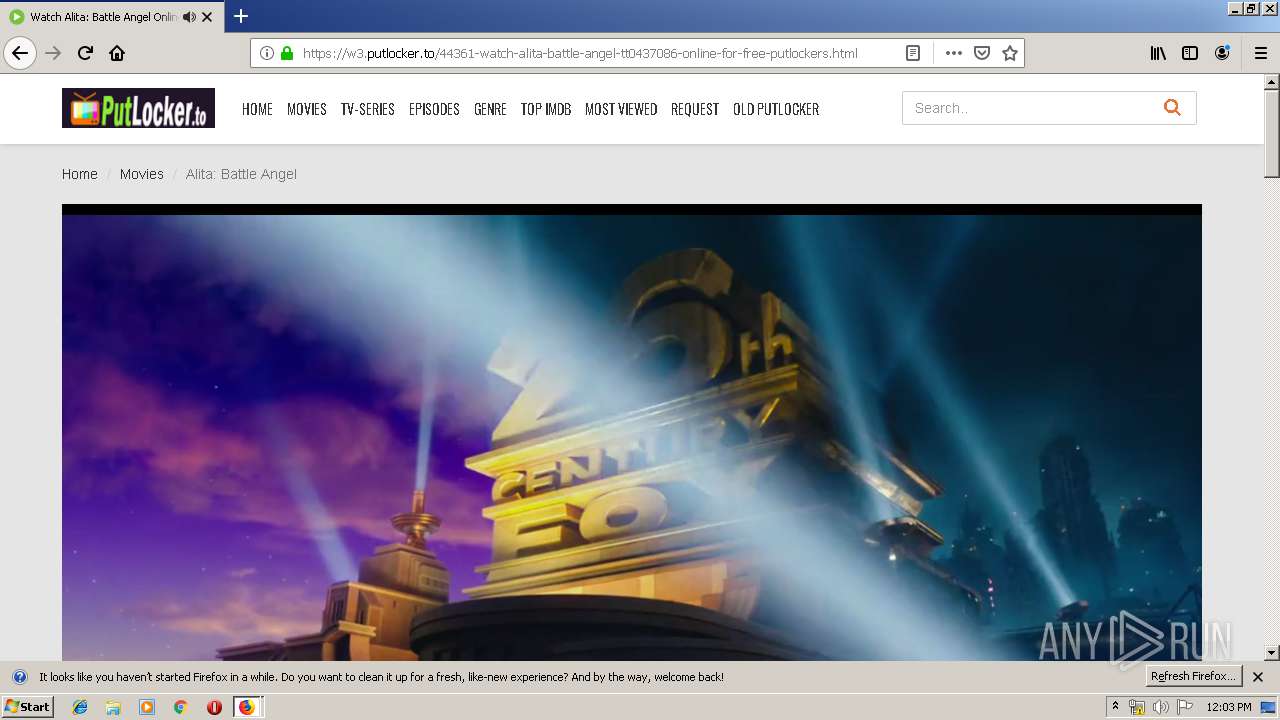Viewport: 1280px width, 720px height.
Task: Open the TOP IMDB menu item
Action: pyautogui.click(x=546, y=109)
